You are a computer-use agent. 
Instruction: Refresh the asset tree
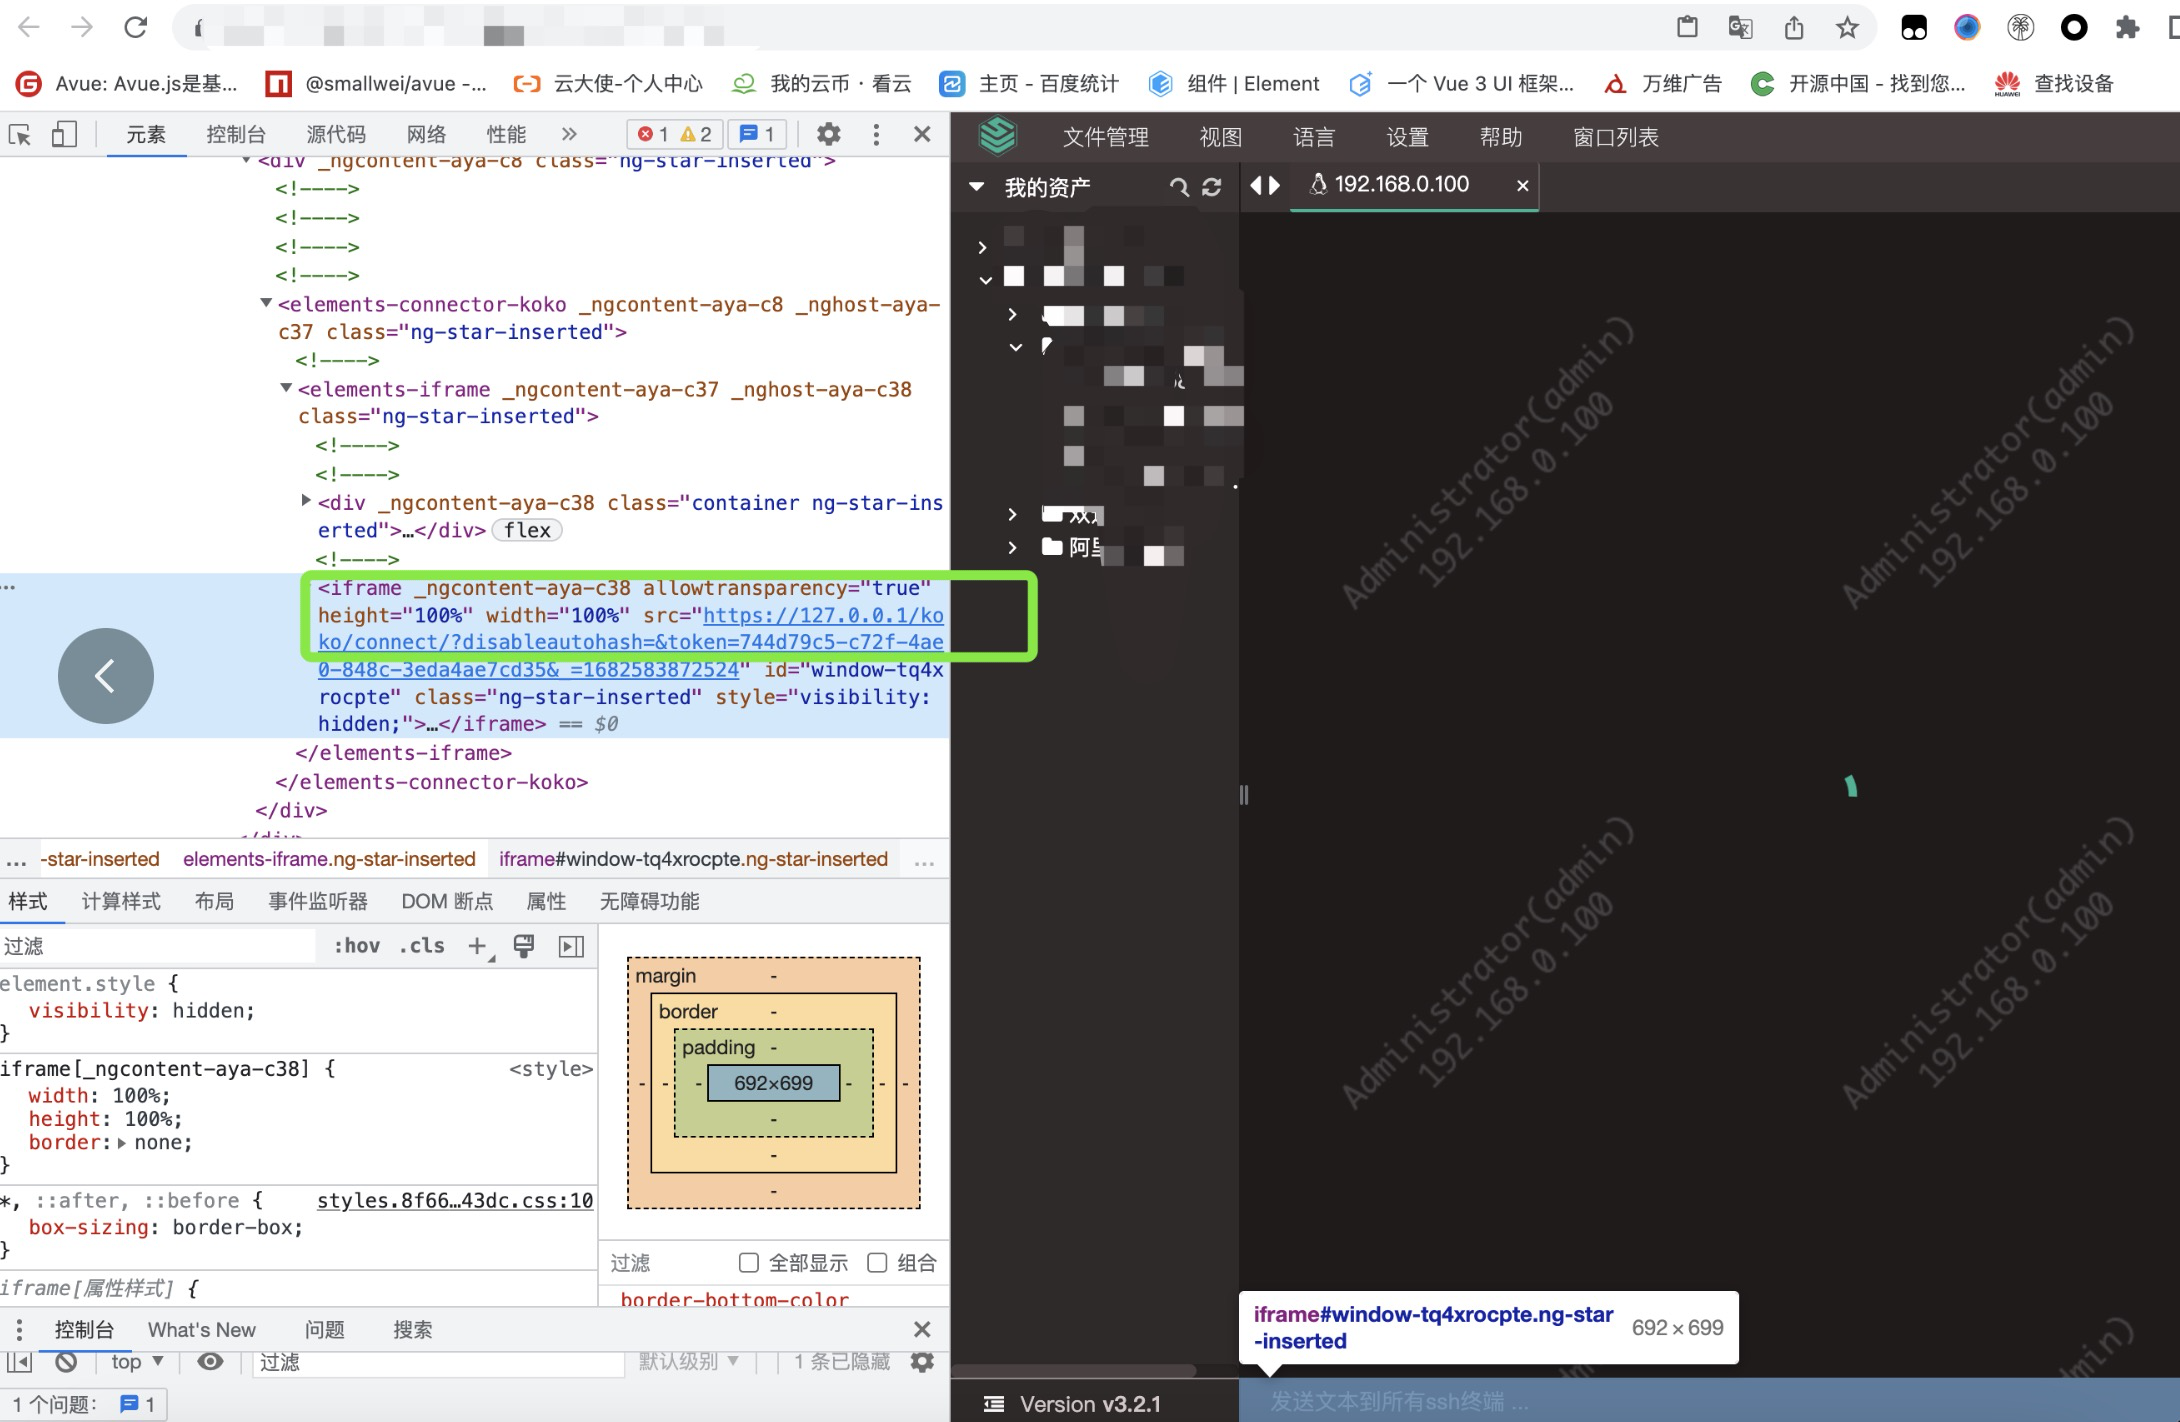[x=1212, y=187]
